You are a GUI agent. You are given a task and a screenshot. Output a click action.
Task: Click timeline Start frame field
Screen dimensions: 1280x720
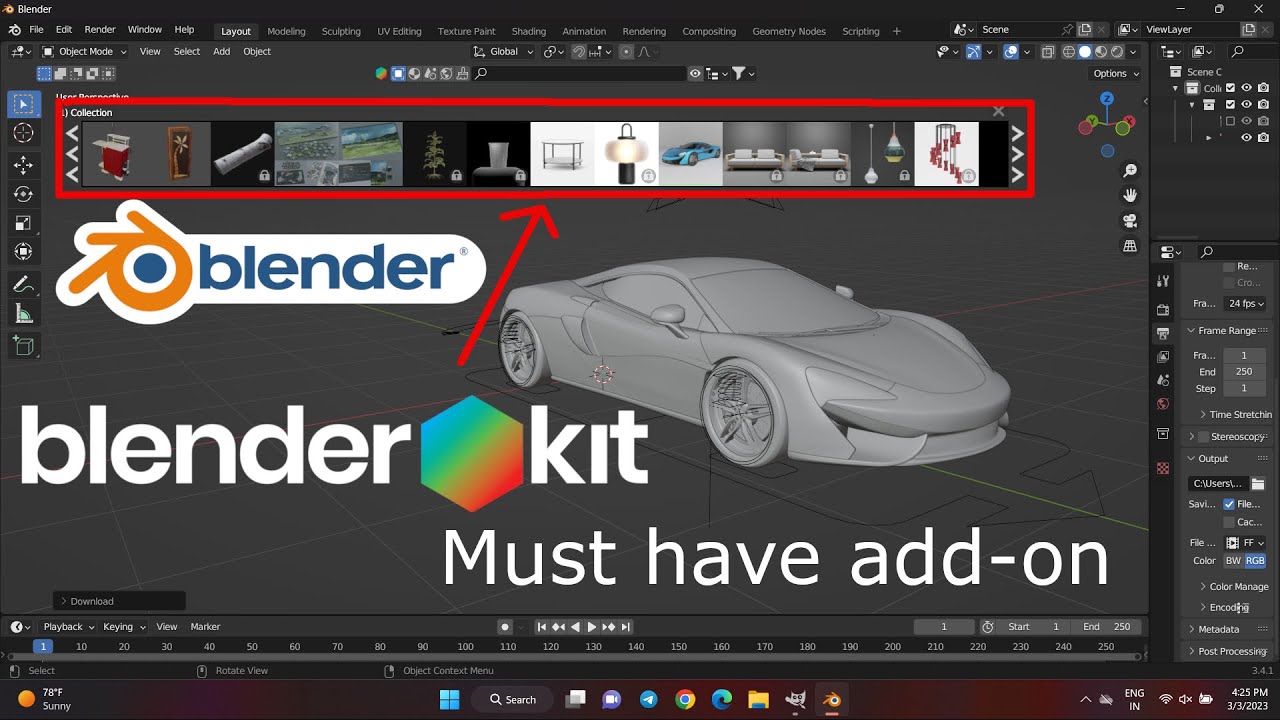tap(1034, 627)
